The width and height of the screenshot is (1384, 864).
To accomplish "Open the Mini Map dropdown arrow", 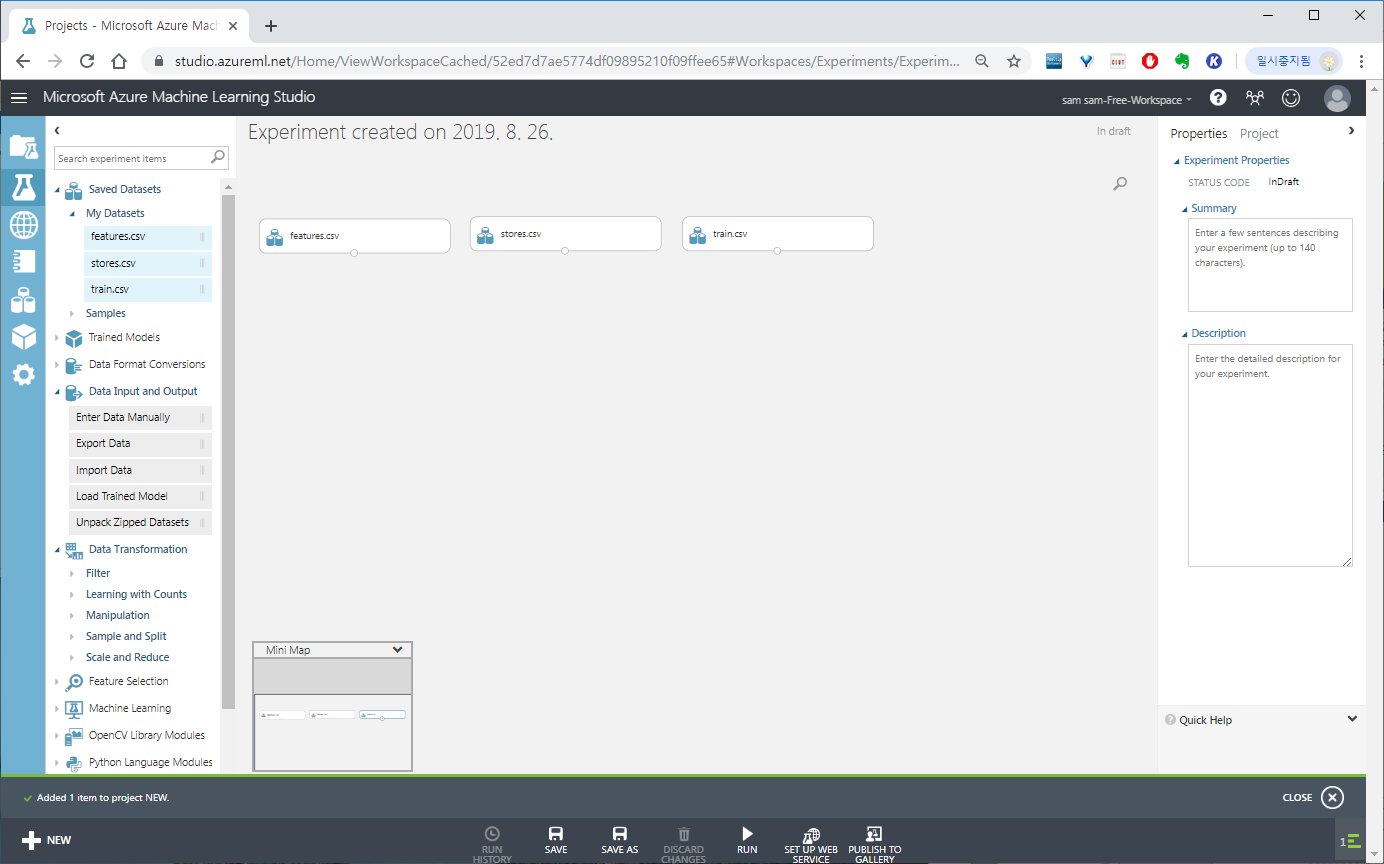I will point(398,650).
